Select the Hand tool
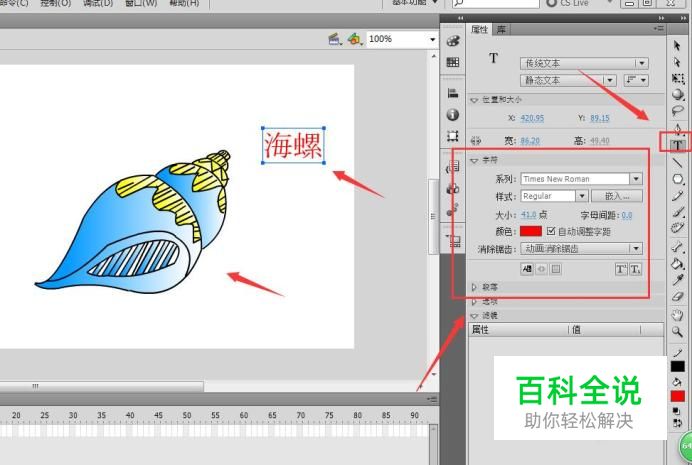This screenshot has width=692, height=465. coord(677,315)
